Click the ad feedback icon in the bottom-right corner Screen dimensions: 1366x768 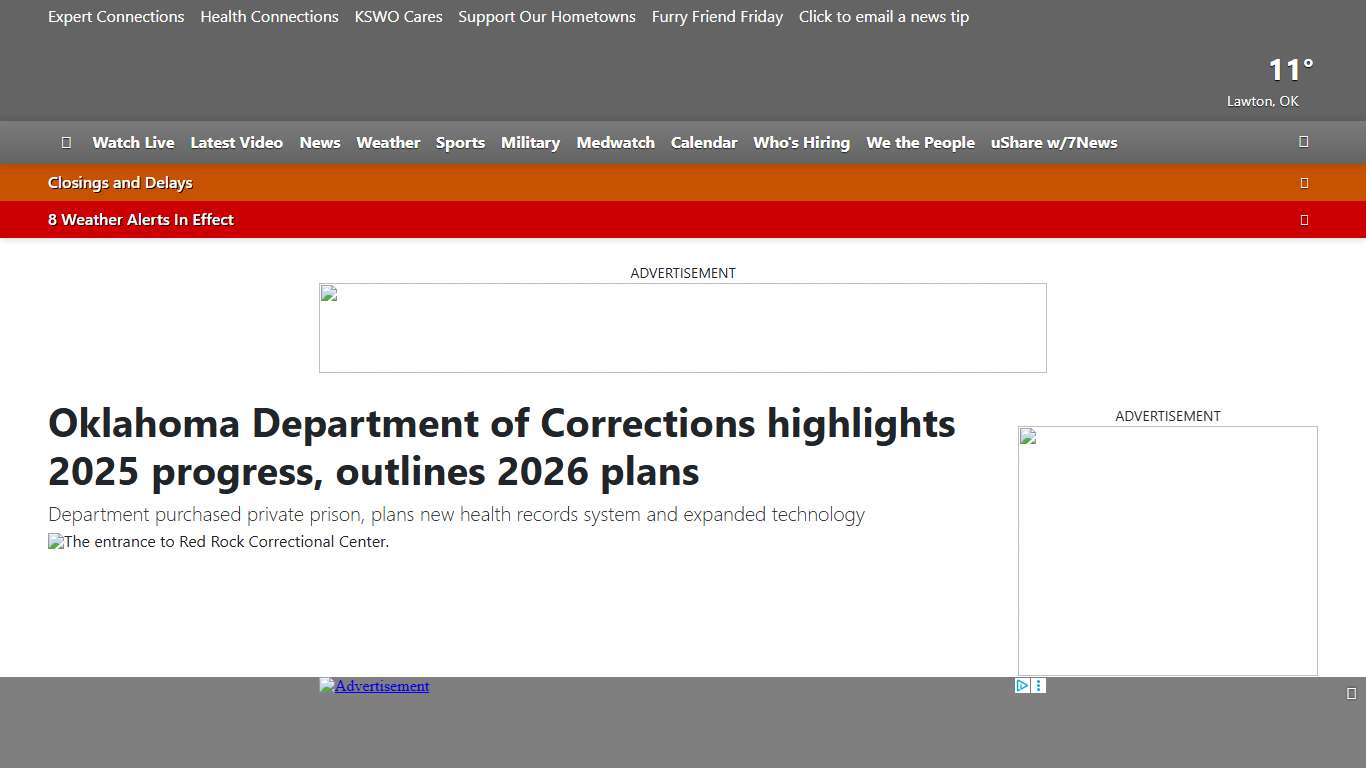point(1351,692)
